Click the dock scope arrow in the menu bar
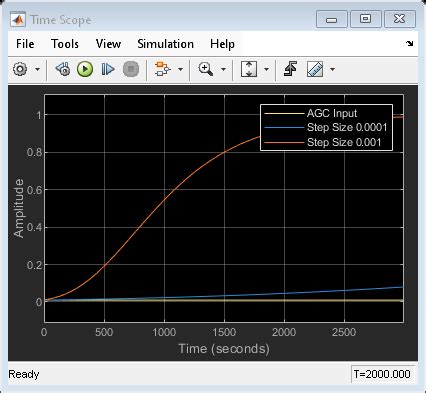 click(410, 43)
